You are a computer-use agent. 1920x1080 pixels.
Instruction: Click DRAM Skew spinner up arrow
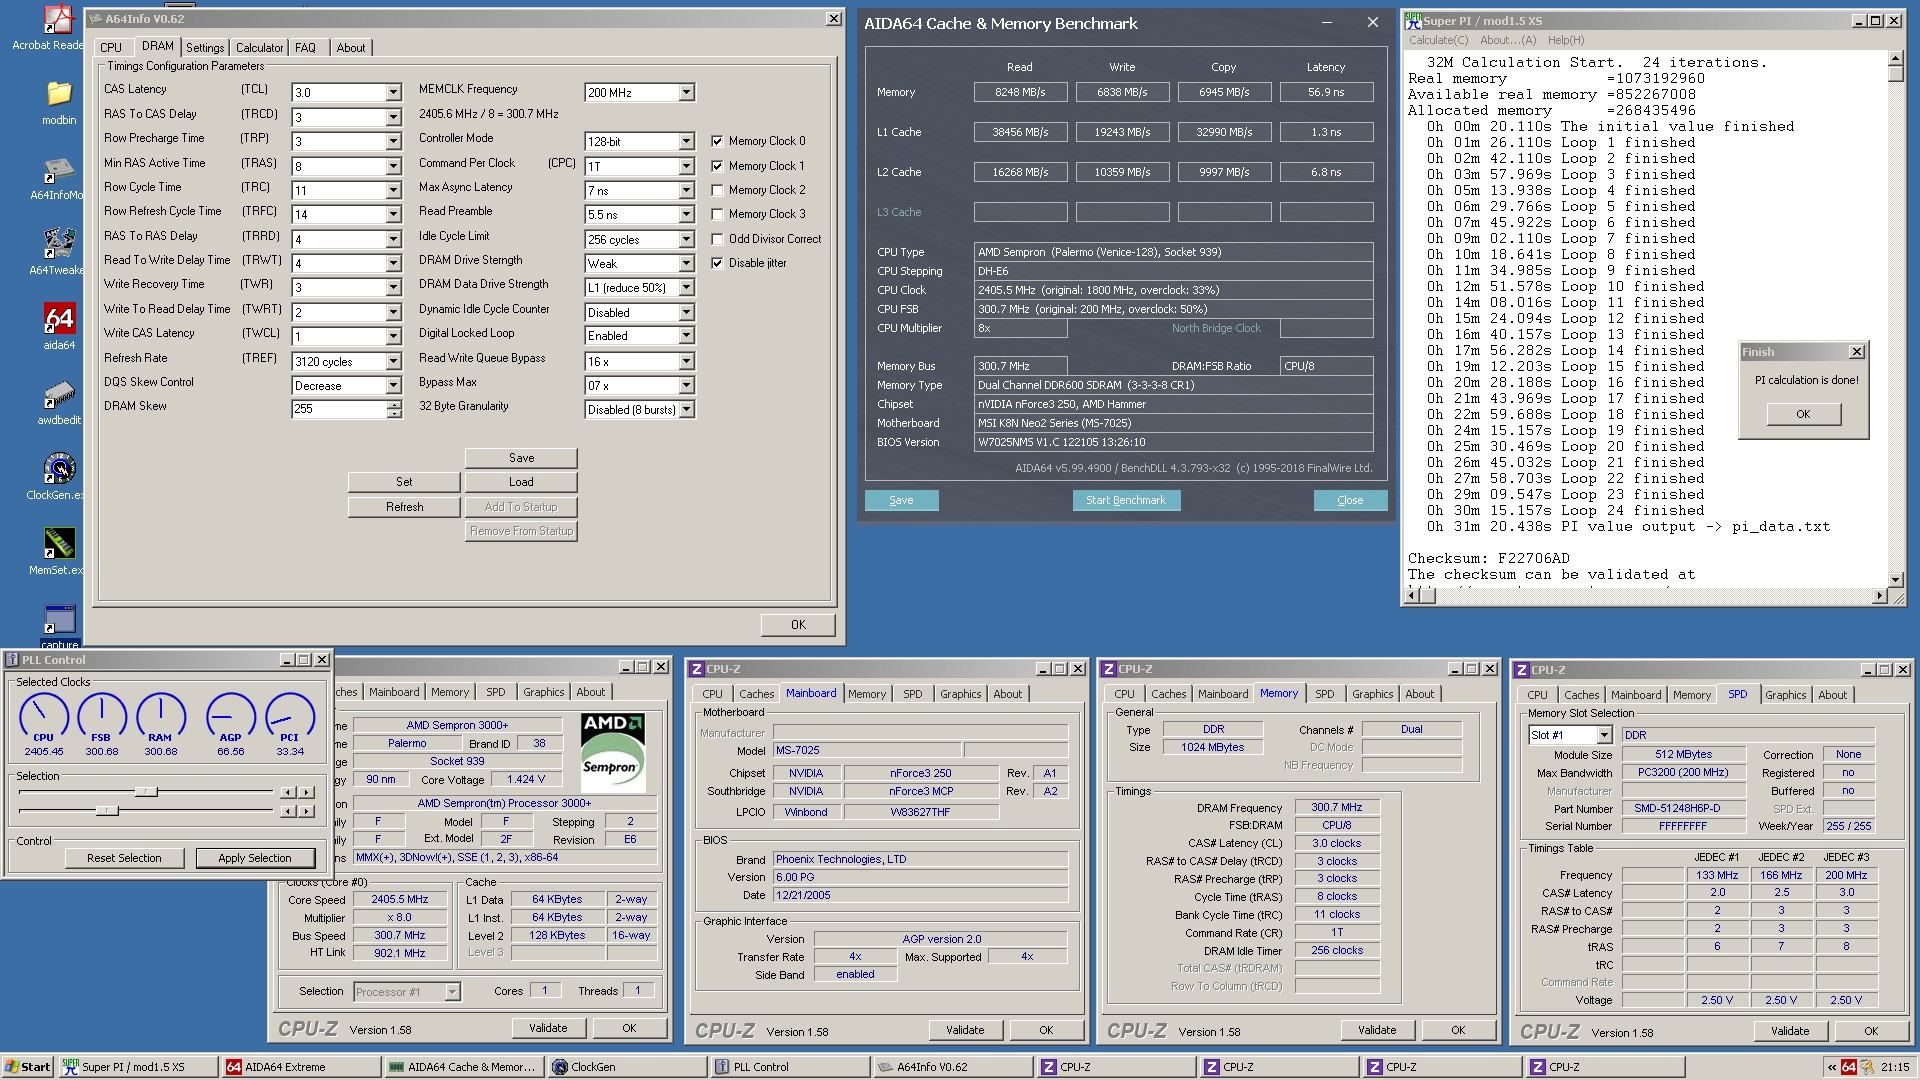pyautogui.click(x=393, y=405)
